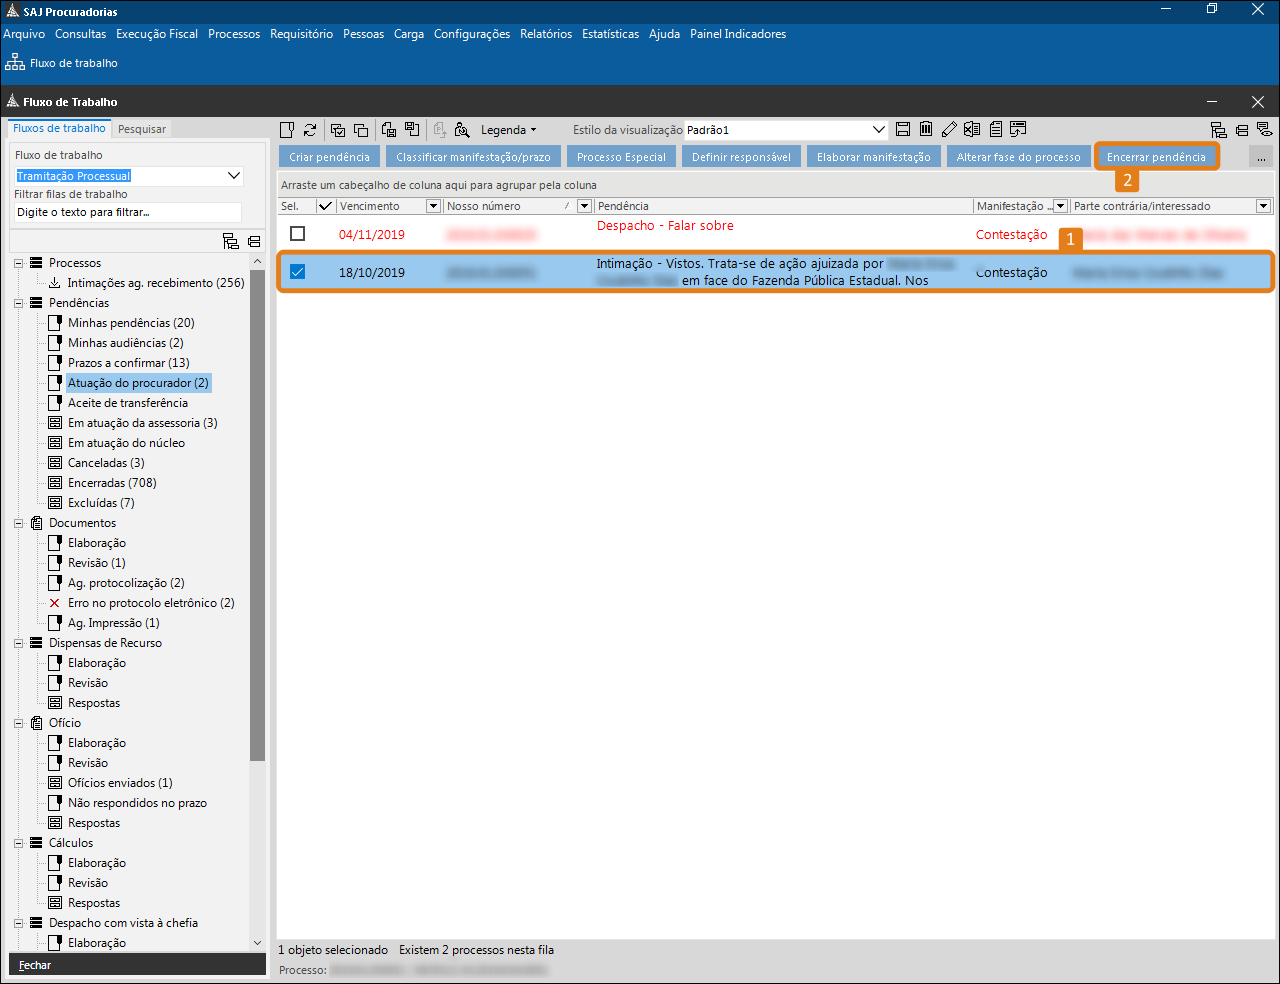Open the Execução Fiscal menu

click(x=157, y=34)
